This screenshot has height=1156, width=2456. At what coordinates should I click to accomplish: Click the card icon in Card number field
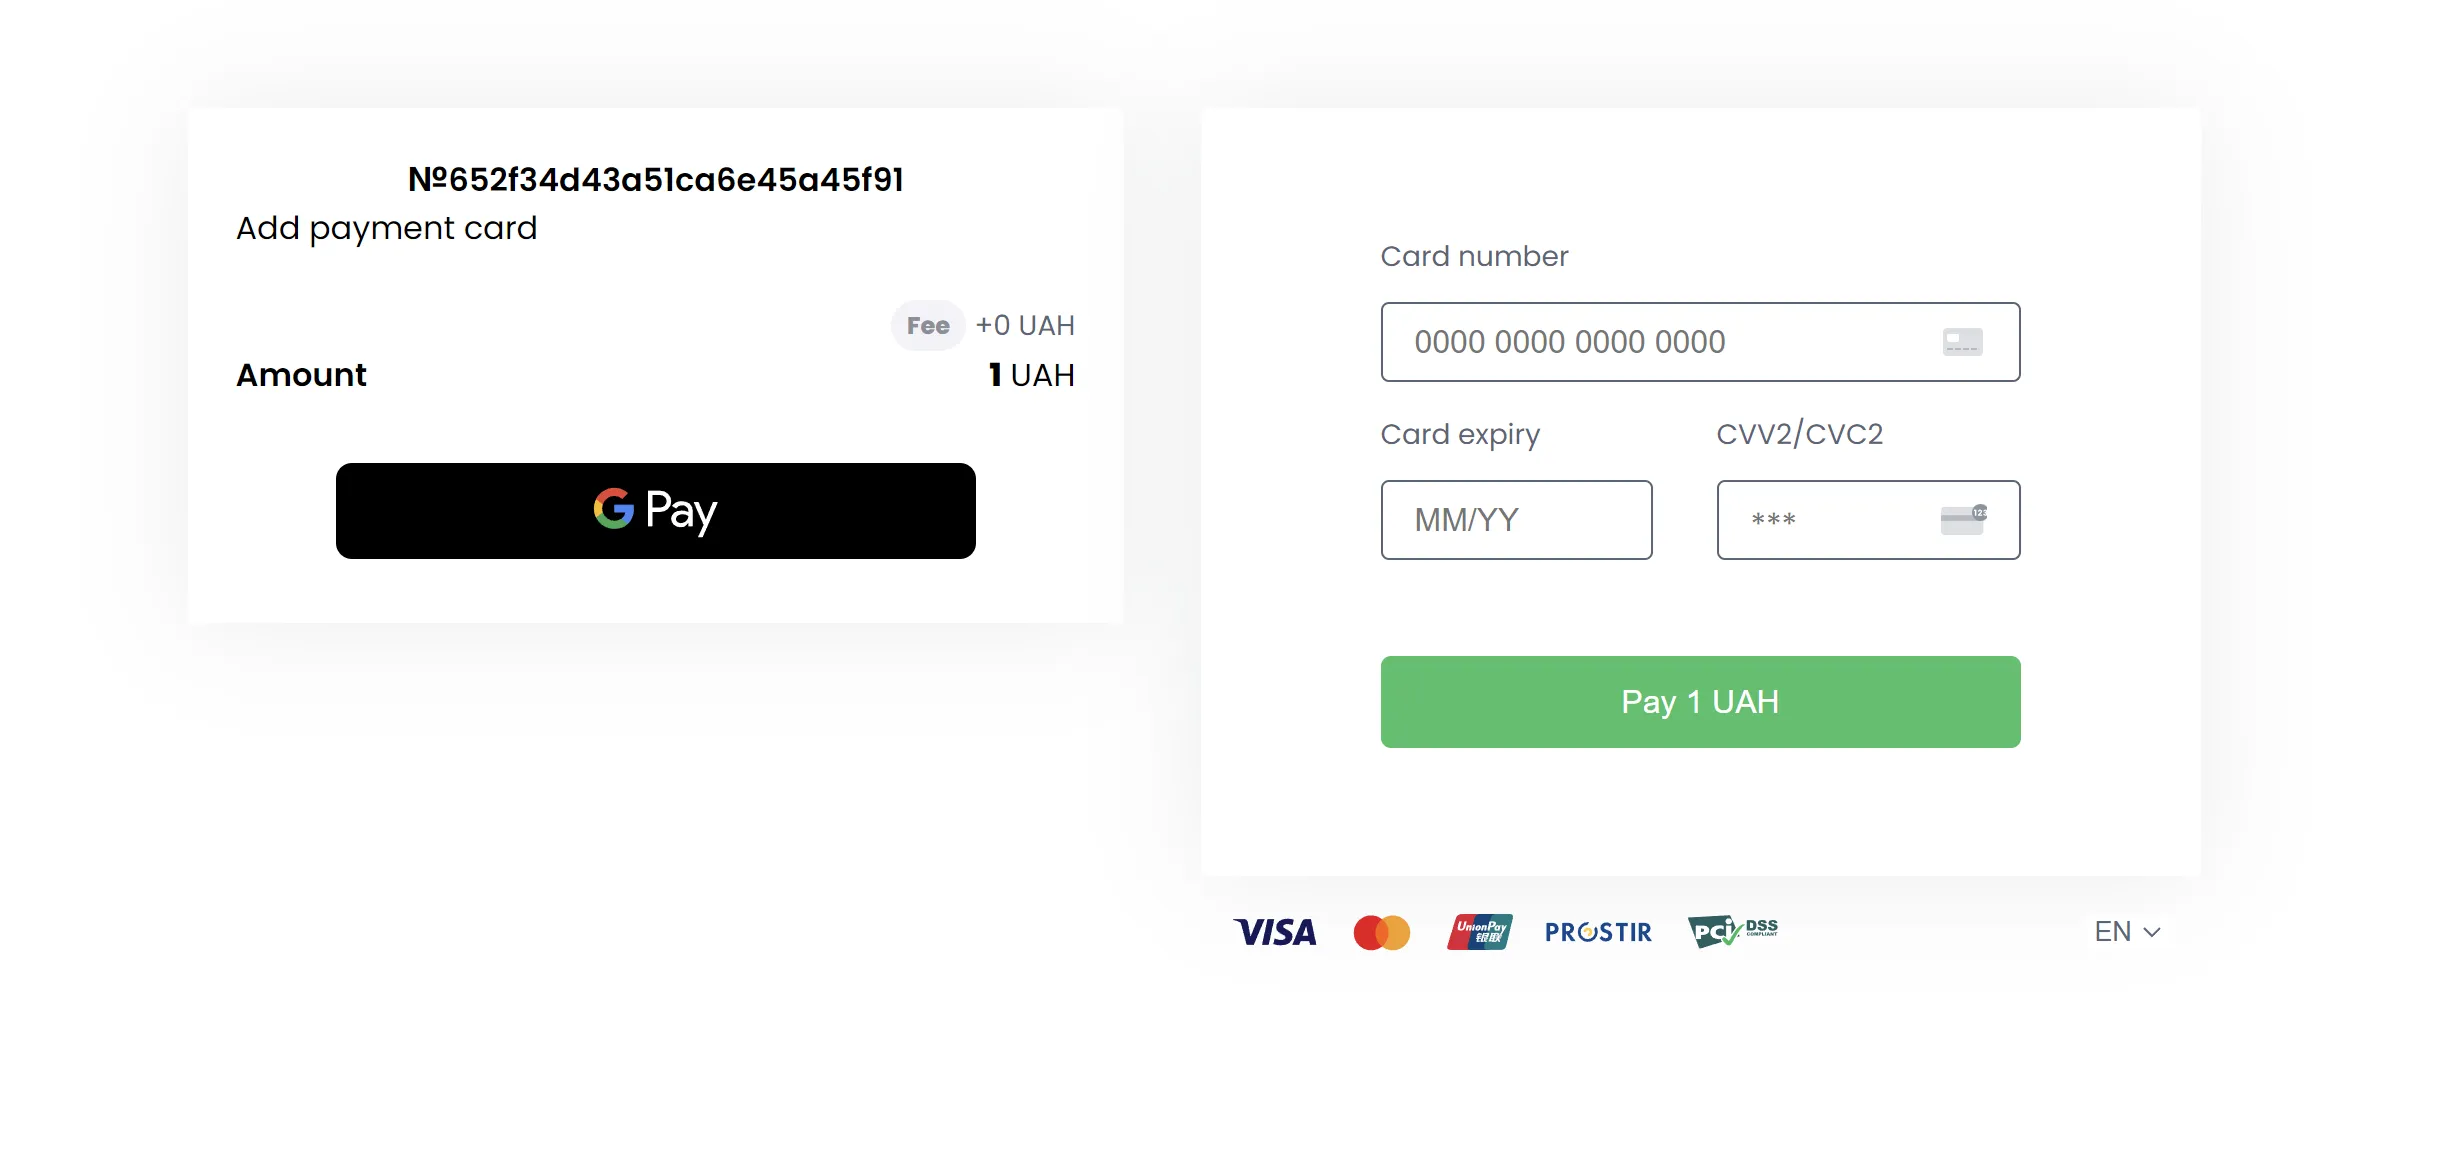pos(1962,342)
